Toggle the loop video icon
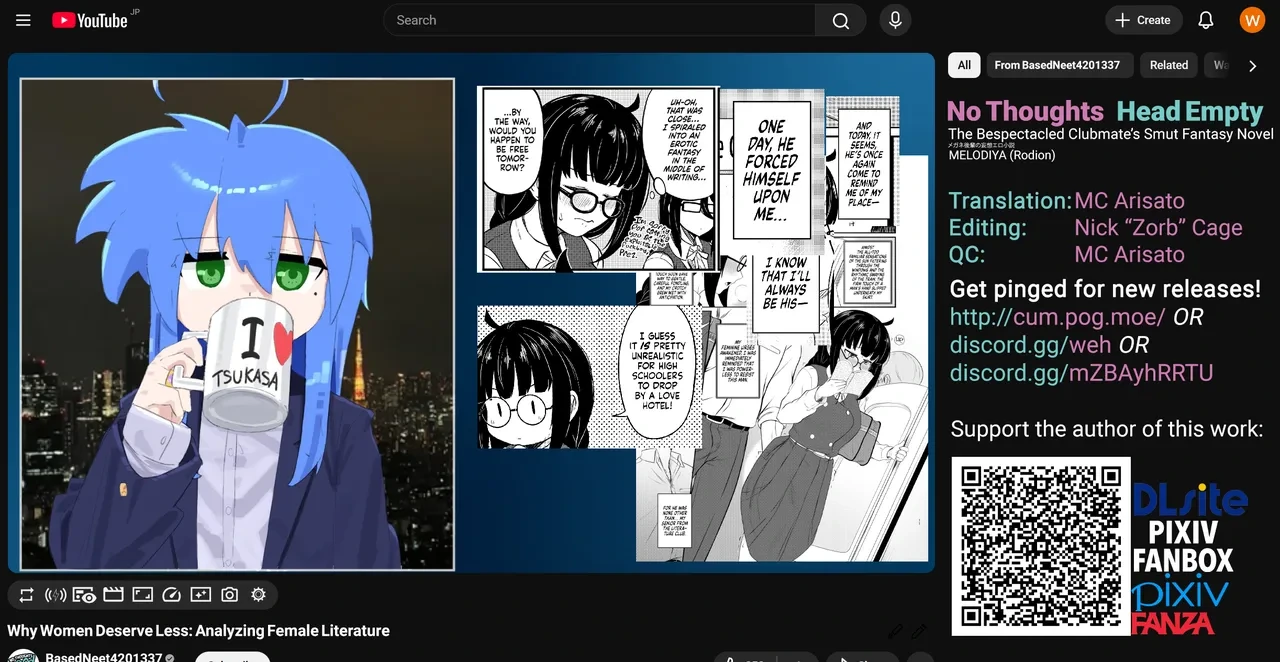This screenshot has height=662, width=1280. (x=26, y=595)
